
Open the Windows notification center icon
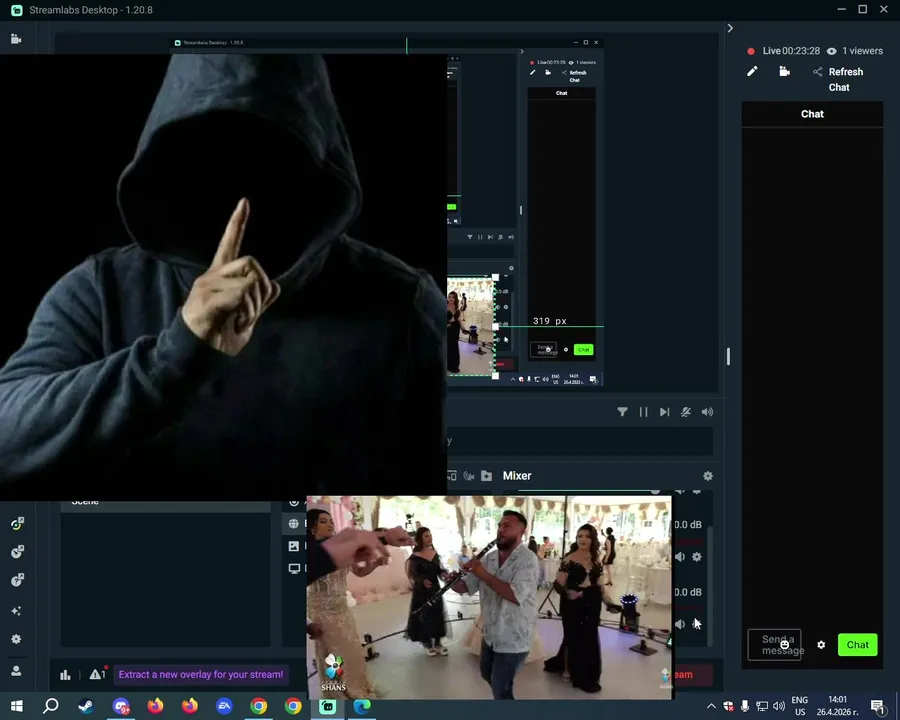coord(878,706)
